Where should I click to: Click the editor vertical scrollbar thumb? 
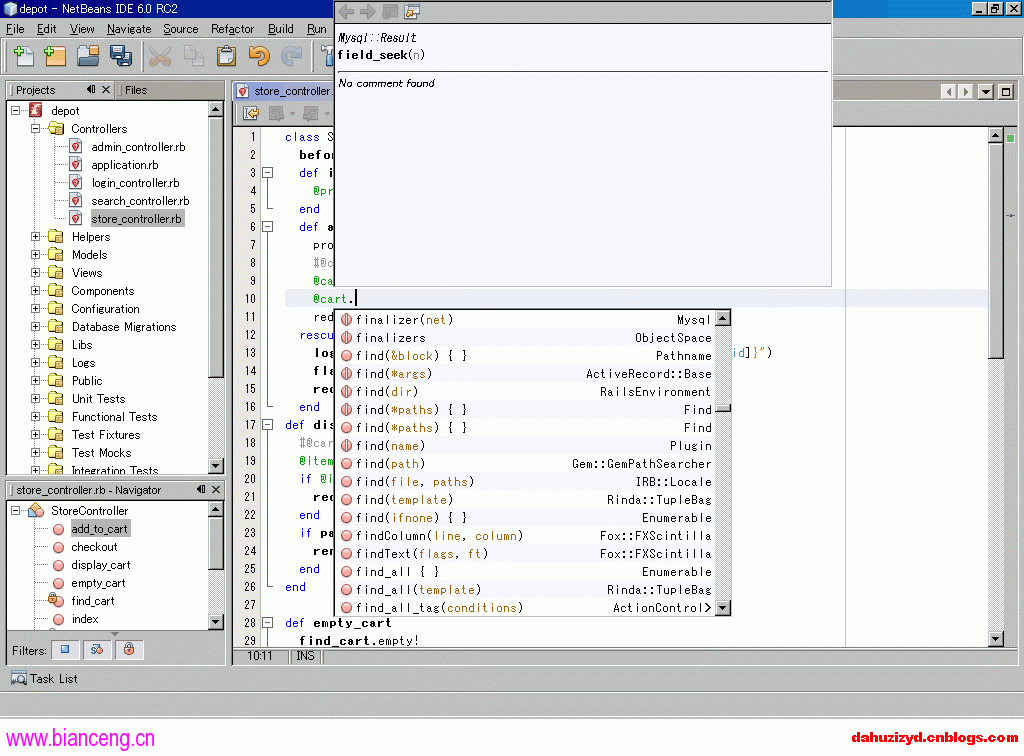996,251
